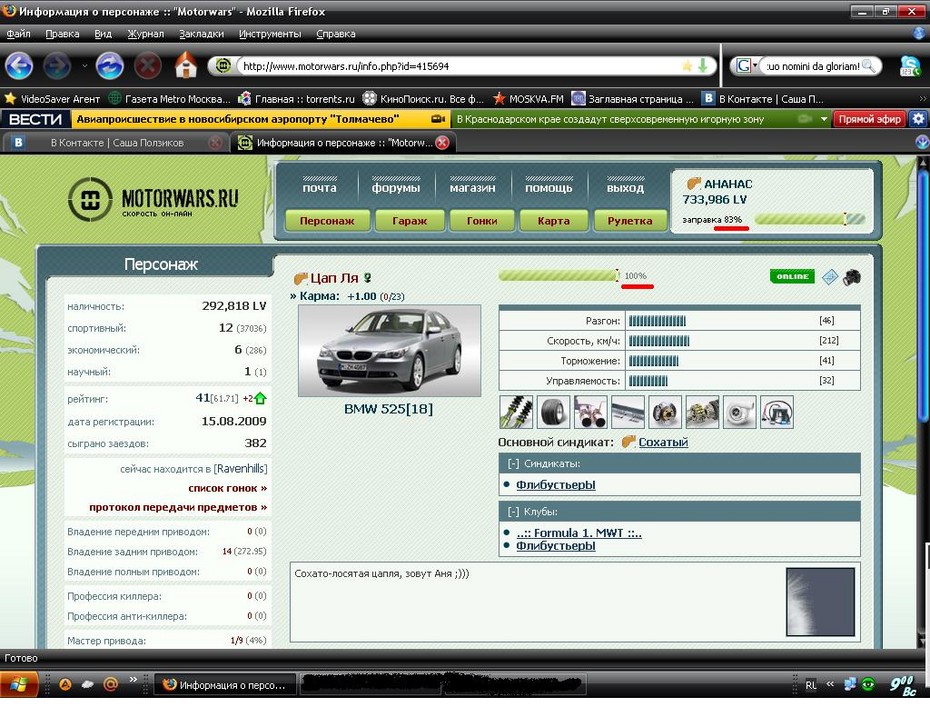The image size is (930, 727).
Task: Click the camera icon near ONLINE badge
Action: point(852,276)
